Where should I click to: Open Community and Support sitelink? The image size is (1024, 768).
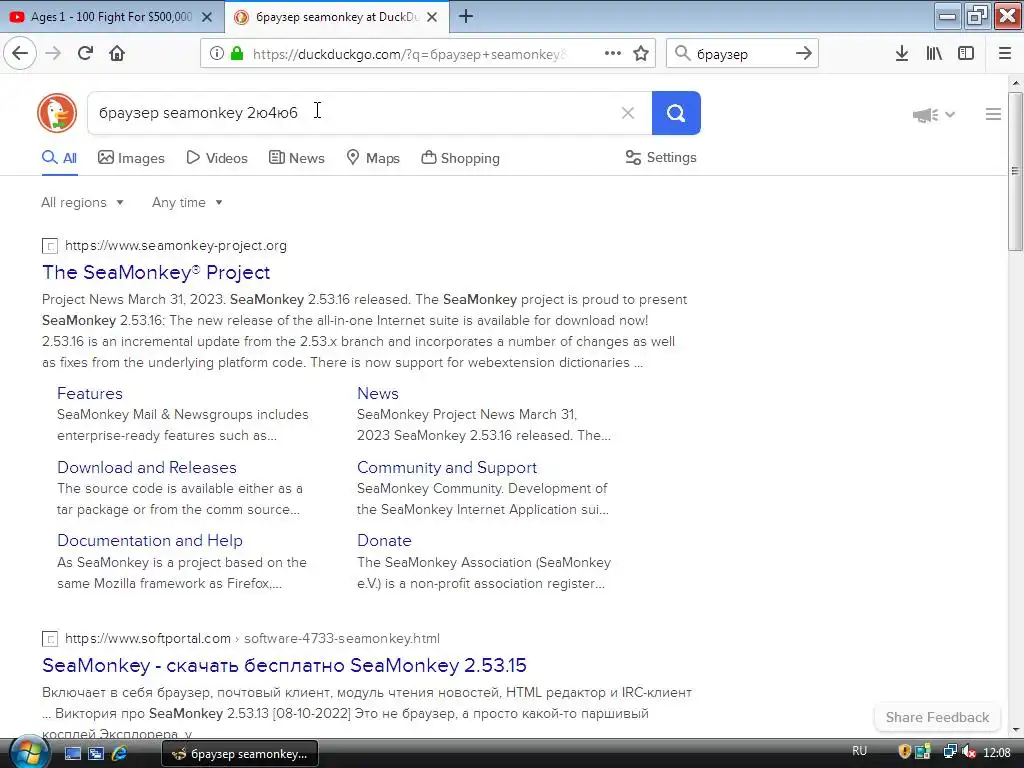[x=447, y=468]
